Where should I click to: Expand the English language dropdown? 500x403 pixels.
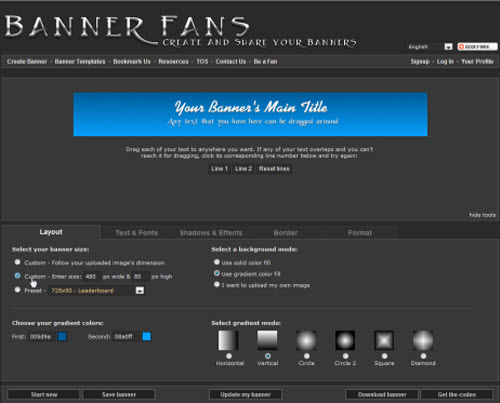click(x=430, y=47)
